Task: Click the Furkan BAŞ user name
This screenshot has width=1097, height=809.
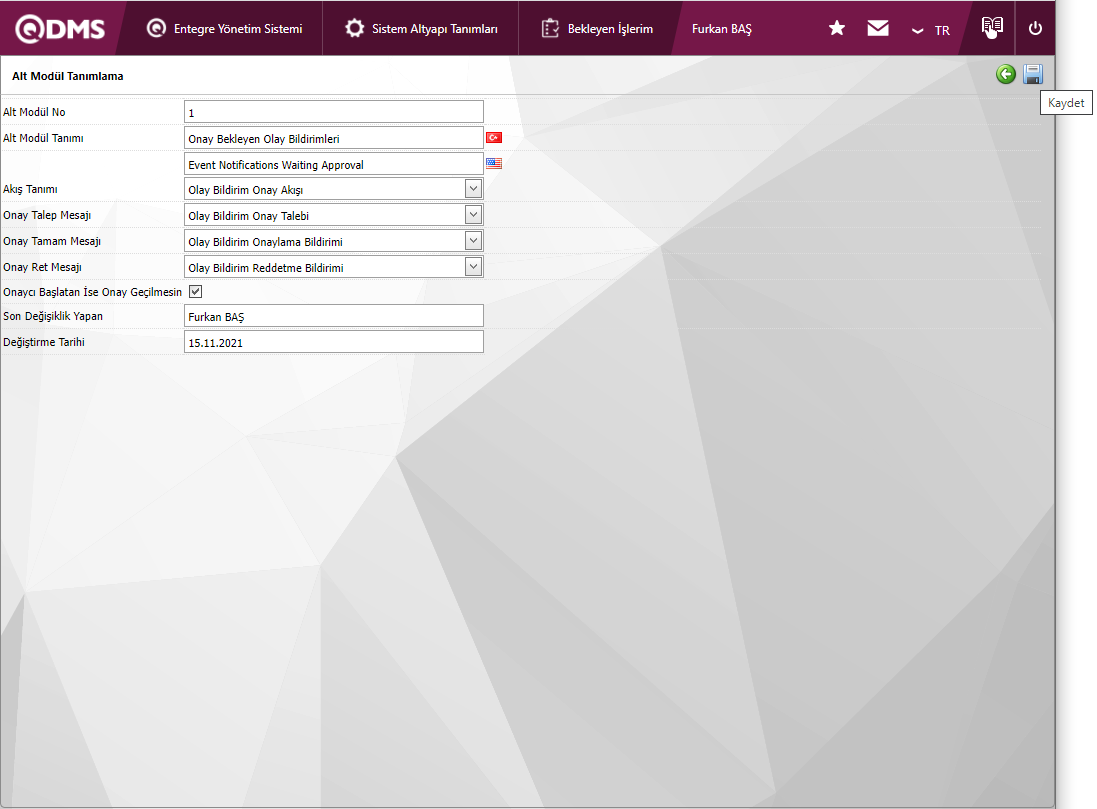Action: tap(721, 29)
